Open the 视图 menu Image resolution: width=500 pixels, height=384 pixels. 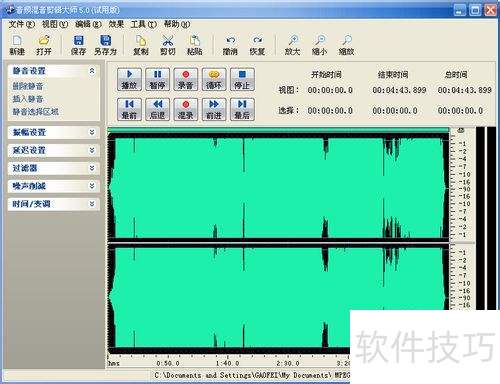pyautogui.click(x=55, y=24)
